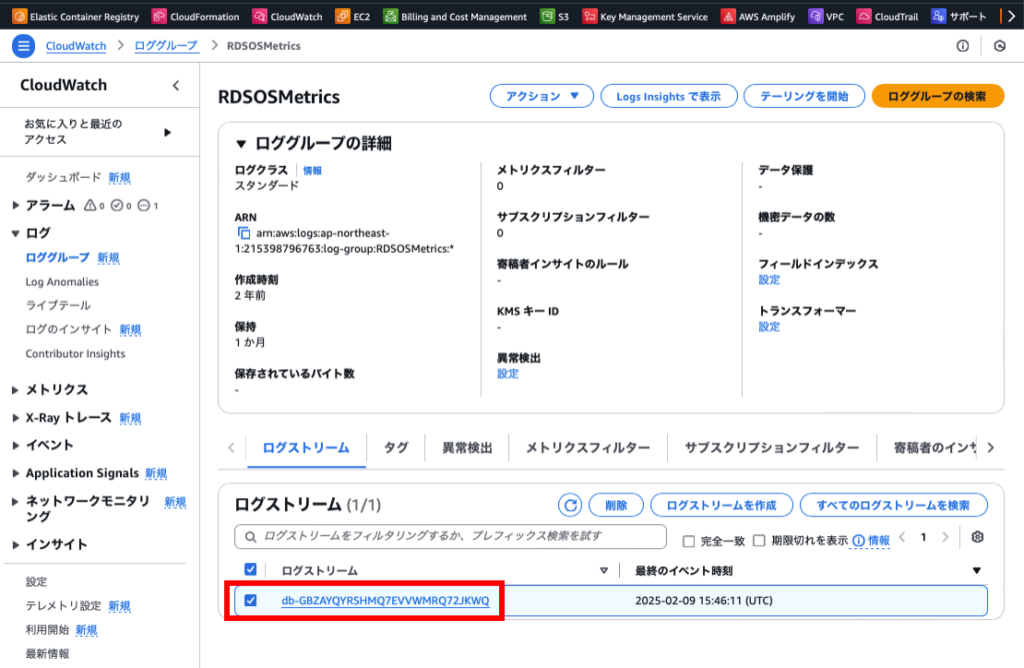Click the ロググループの検索 orange button
The height and width of the screenshot is (668, 1024).
(x=936, y=96)
